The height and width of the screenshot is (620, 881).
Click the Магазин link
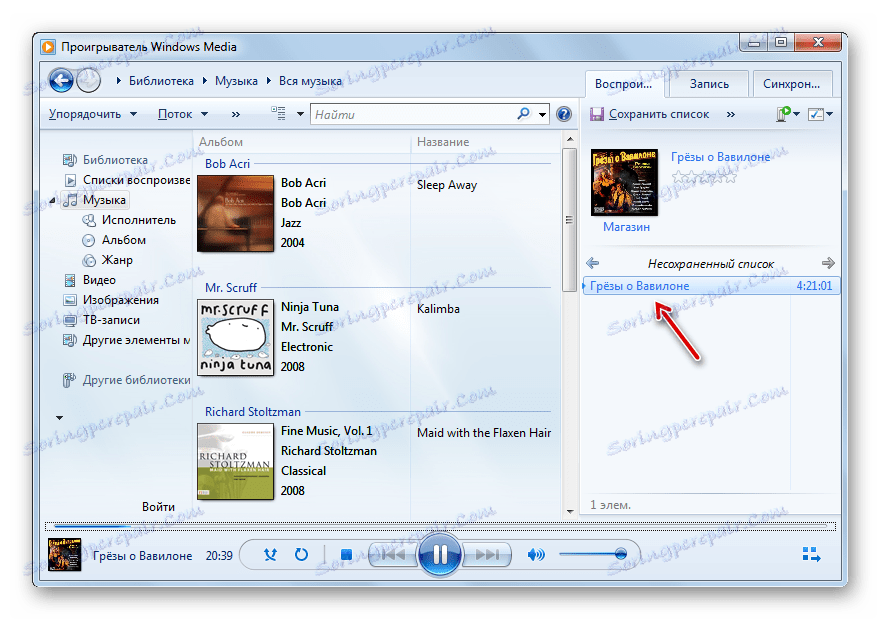[626, 227]
